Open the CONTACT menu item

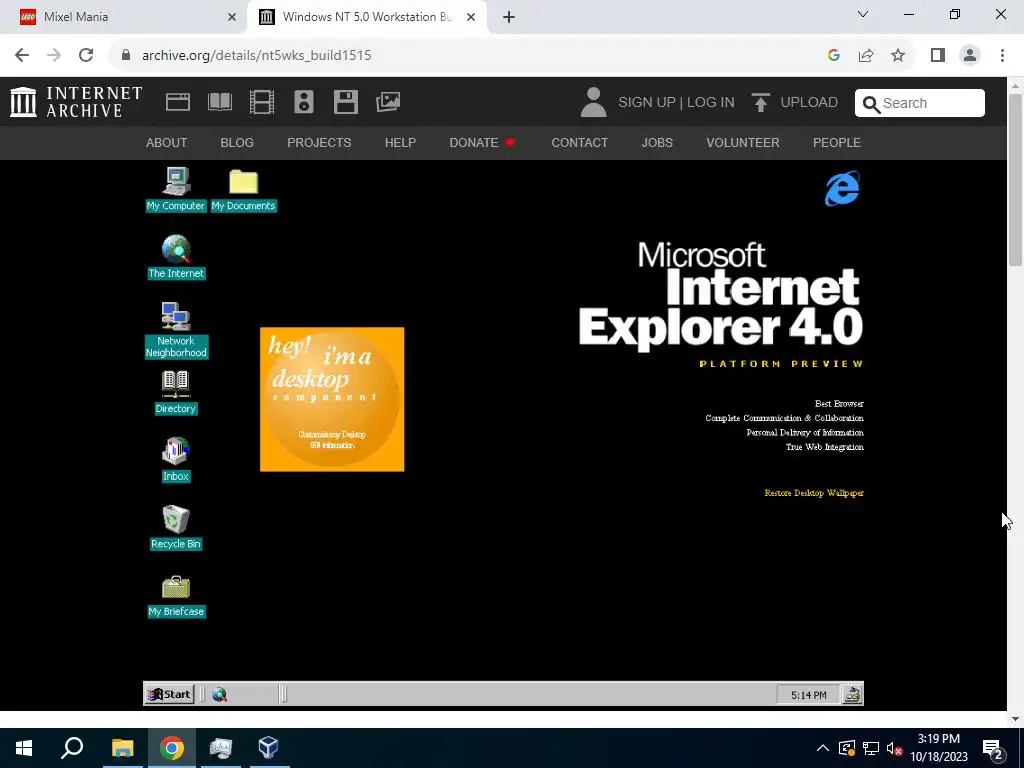(x=579, y=142)
